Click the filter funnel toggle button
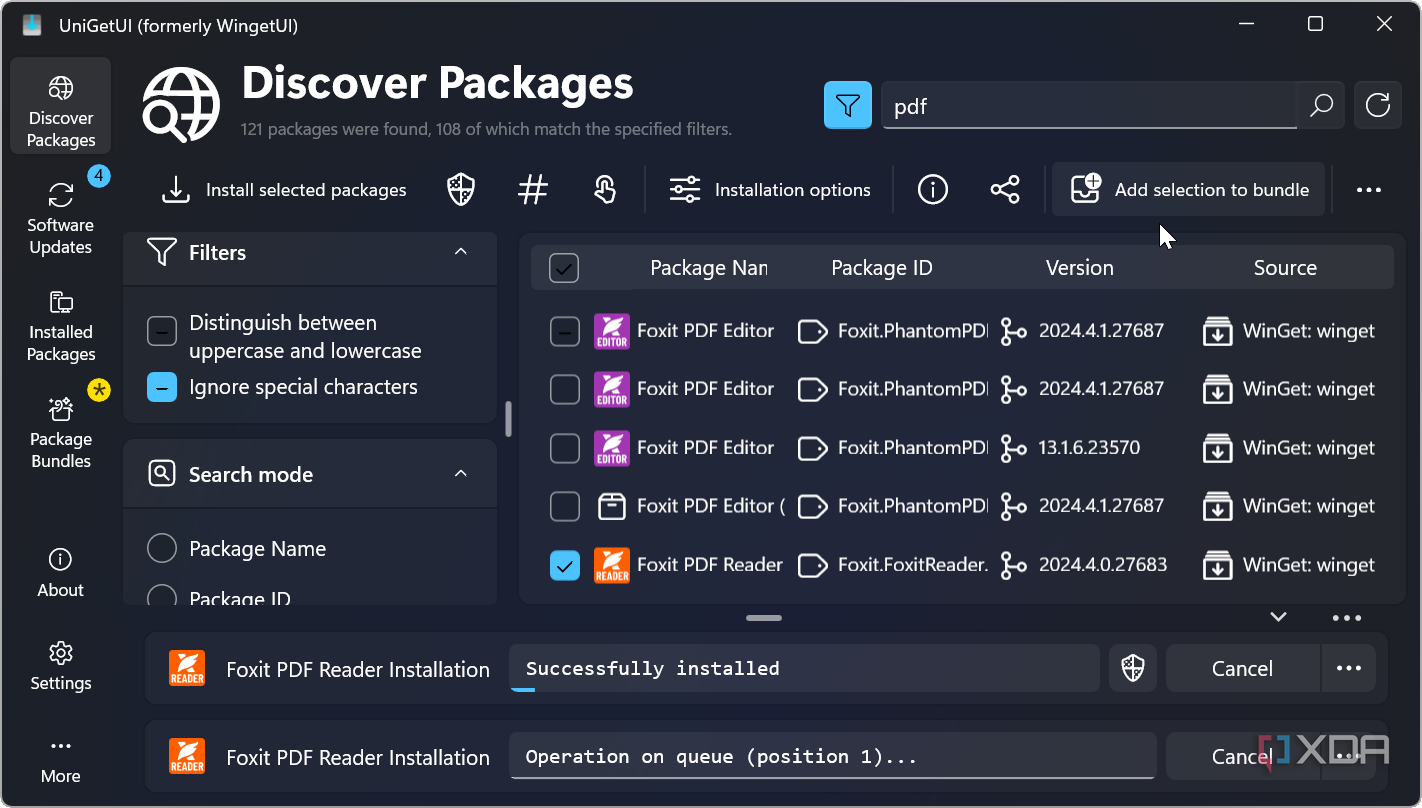Image resolution: width=1422 pixels, height=808 pixels. [848, 105]
